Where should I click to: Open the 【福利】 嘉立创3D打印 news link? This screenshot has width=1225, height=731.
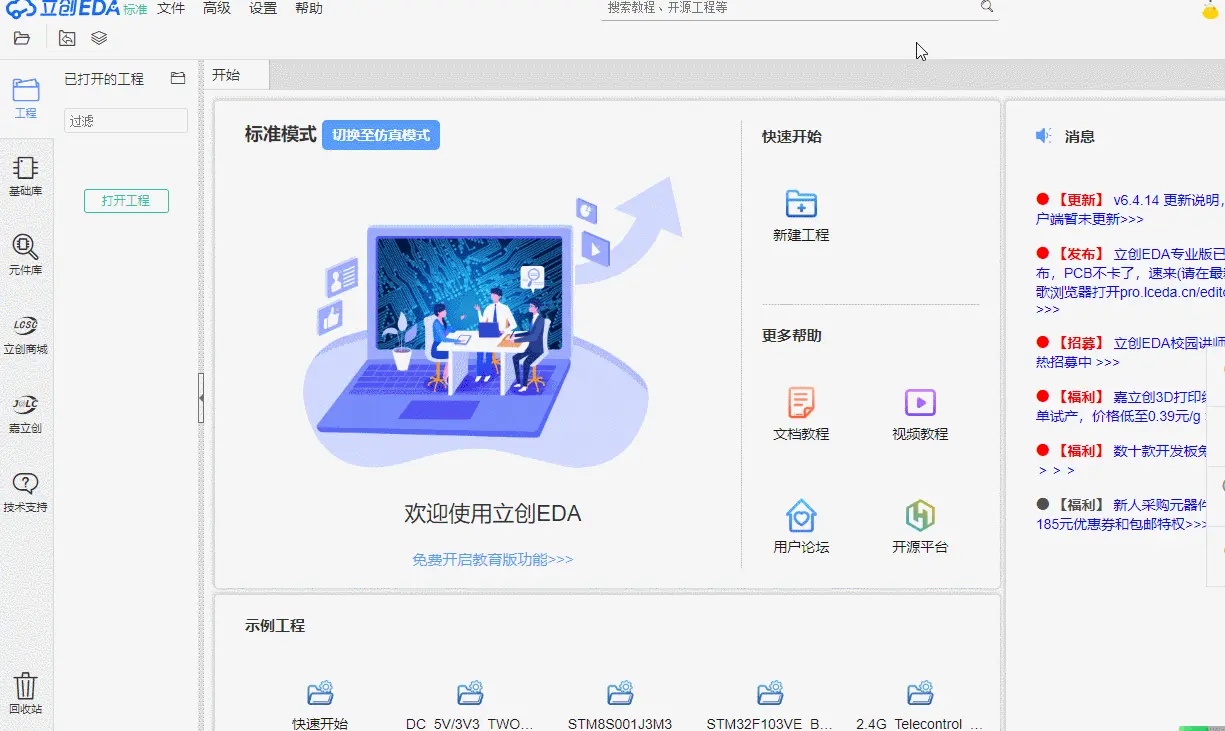point(1130,406)
